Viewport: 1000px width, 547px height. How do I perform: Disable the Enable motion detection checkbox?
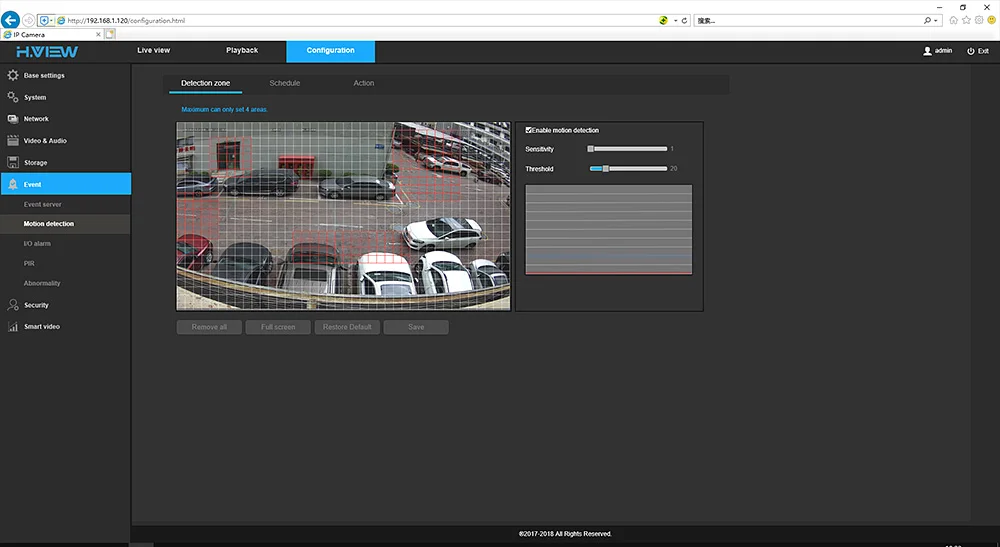[x=529, y=130]
